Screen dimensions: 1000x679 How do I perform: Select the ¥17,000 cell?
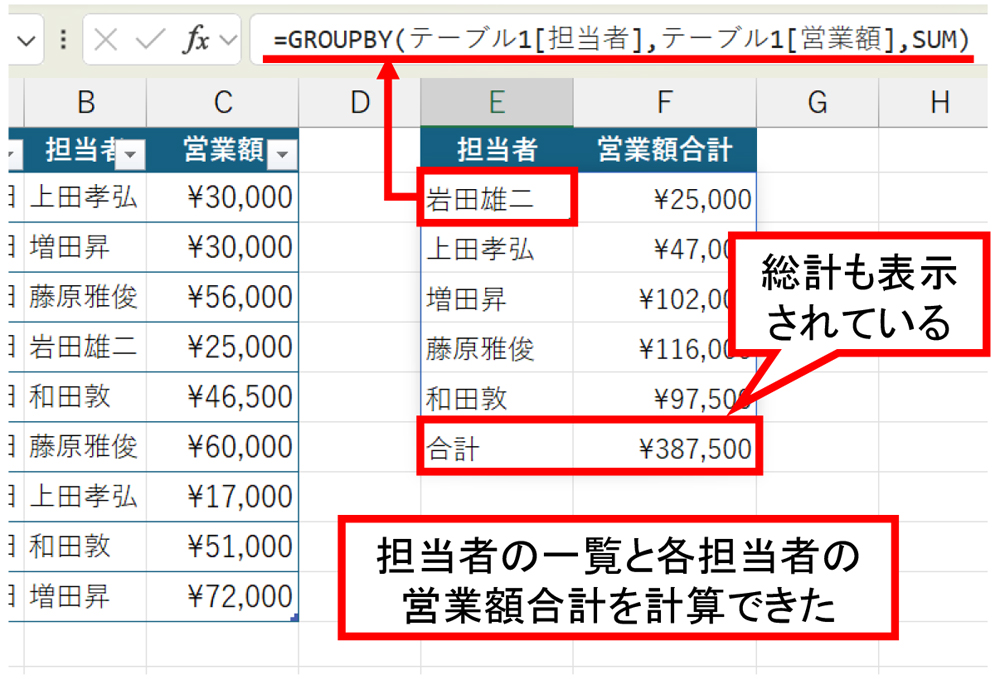click(223, 497)
